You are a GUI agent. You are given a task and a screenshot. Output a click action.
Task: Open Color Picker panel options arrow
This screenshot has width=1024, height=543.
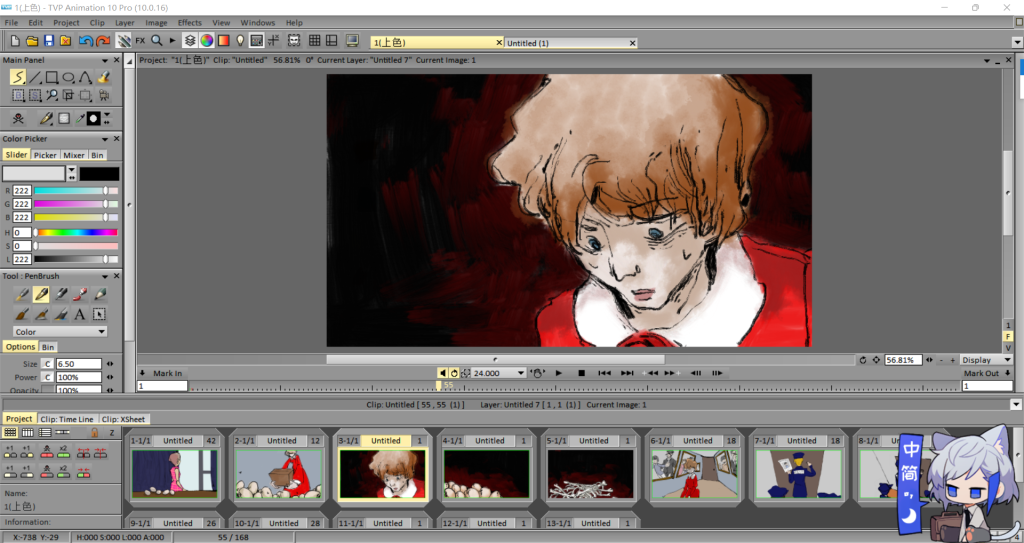point(105,139)
